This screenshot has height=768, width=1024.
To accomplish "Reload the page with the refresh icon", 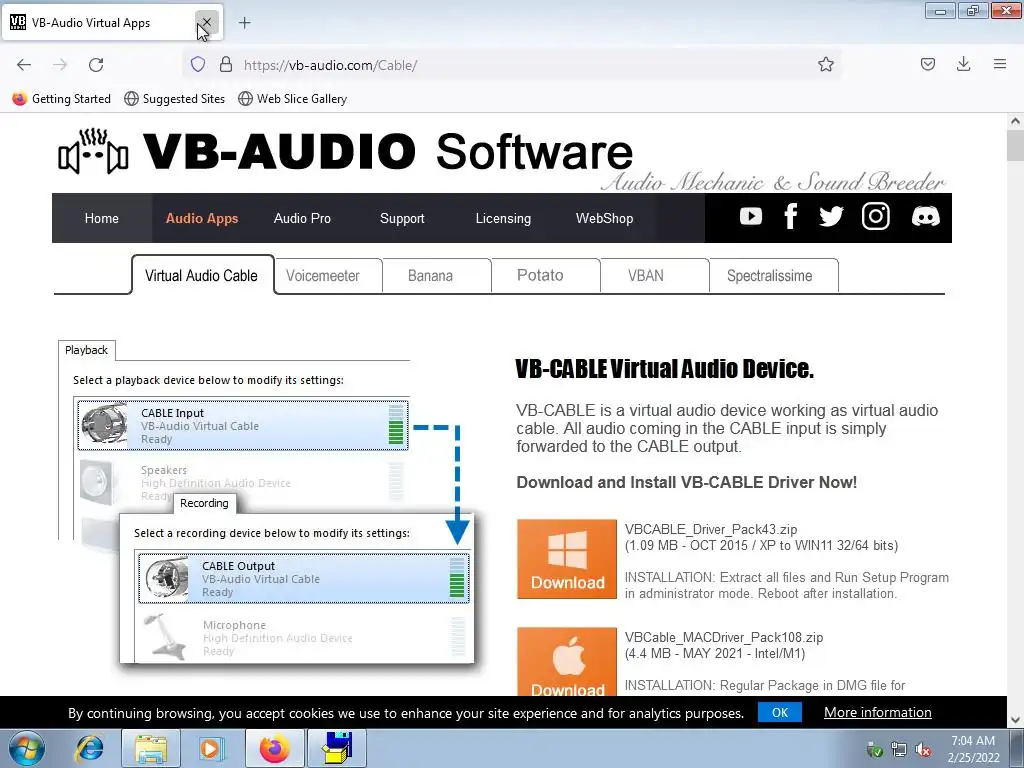I will [96, 65].
